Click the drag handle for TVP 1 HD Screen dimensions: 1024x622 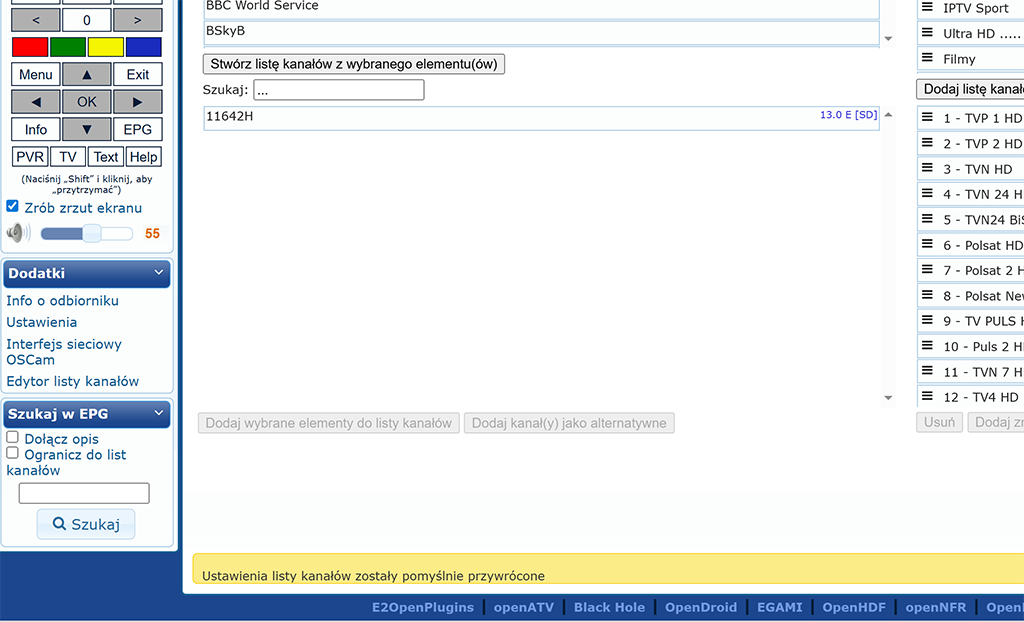pos(927,118)
